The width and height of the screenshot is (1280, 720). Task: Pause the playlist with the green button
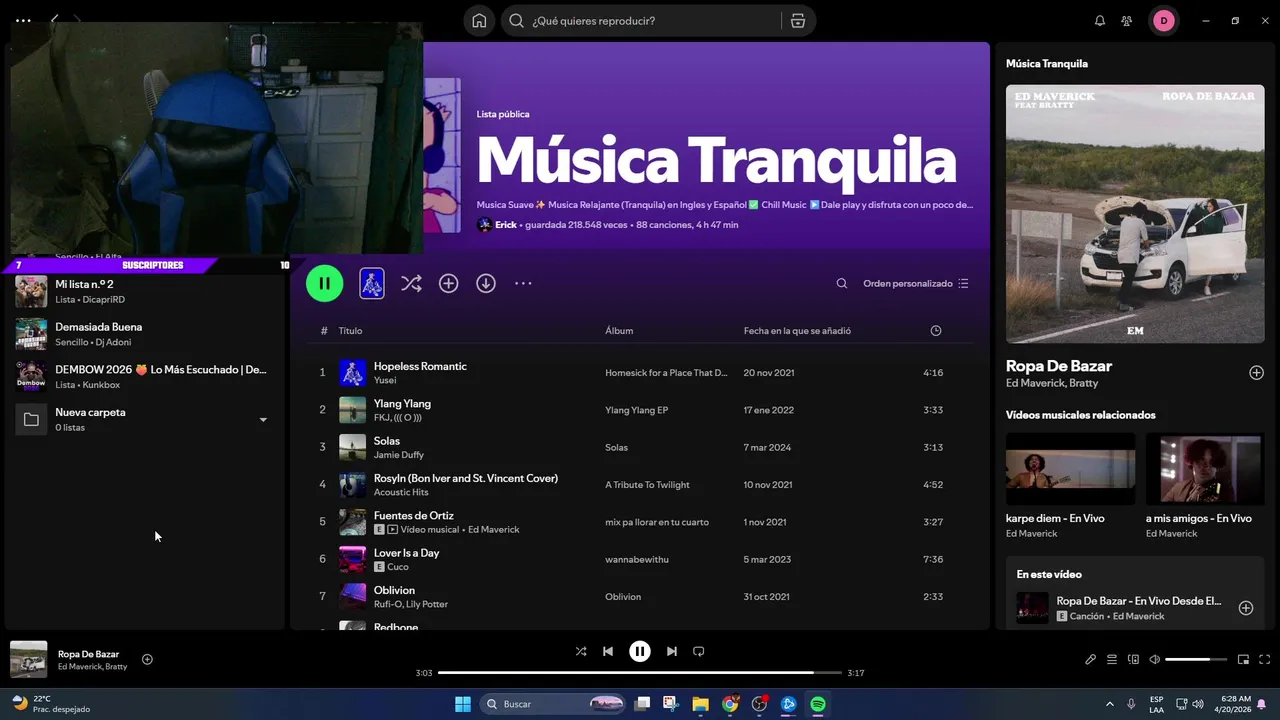(324, 283)
